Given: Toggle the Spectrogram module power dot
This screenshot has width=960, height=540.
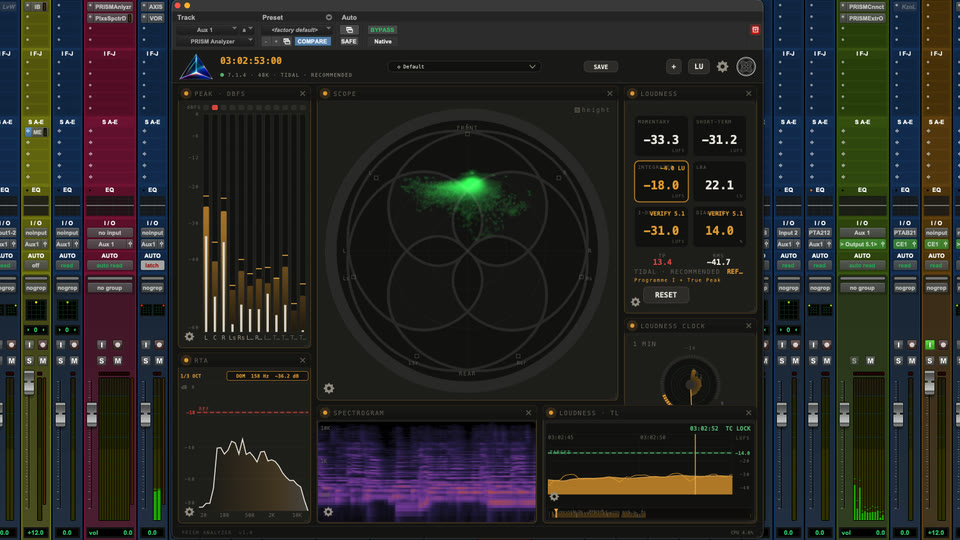Looking at the screenshot, I should coord(325,413).
